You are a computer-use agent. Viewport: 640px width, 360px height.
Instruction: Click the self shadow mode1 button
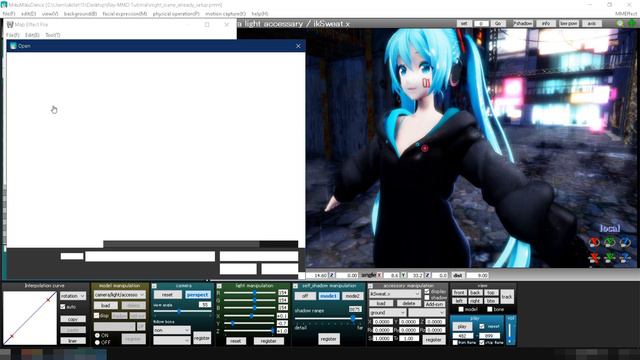[x=329, y=296]
